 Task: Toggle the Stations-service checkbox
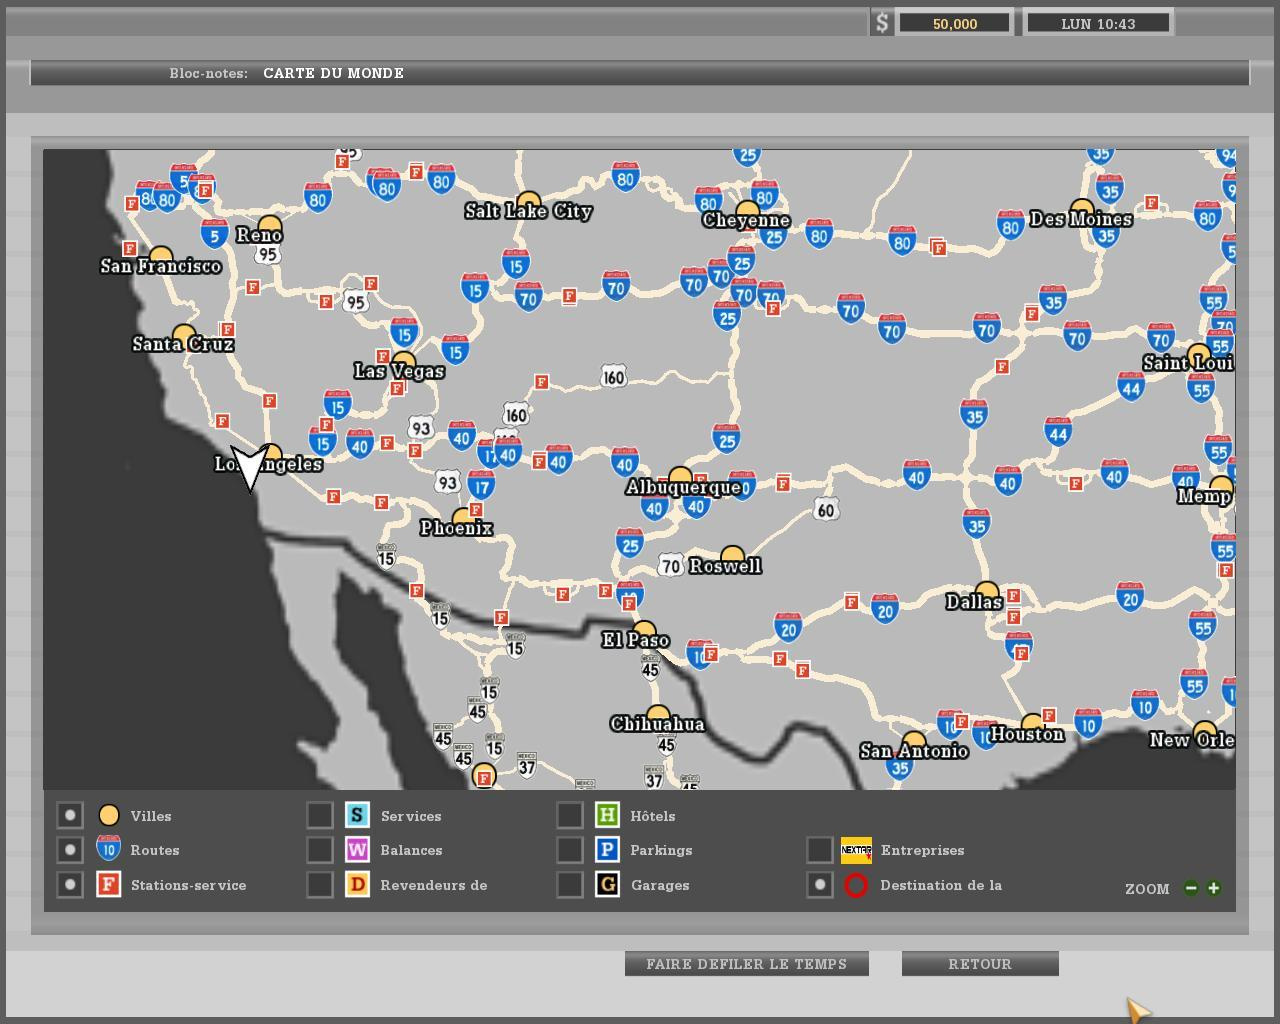70,885
